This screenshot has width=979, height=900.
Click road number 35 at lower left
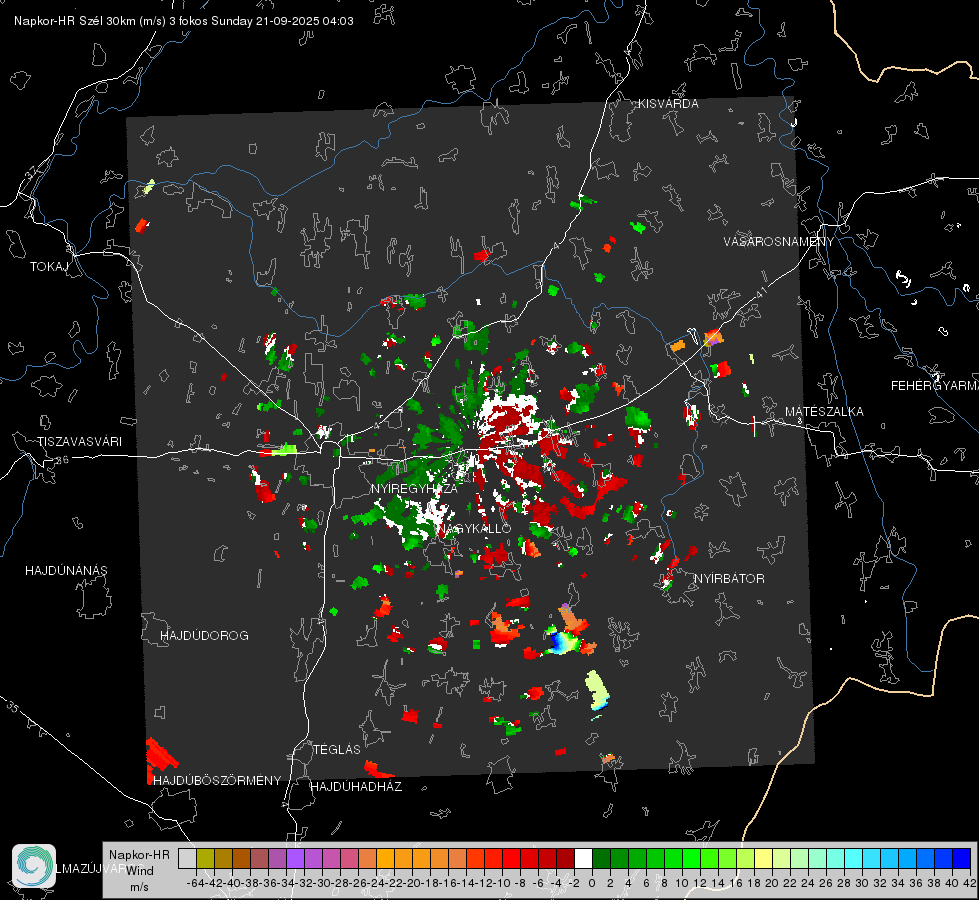pyautogui.click(x=13, y=708)
